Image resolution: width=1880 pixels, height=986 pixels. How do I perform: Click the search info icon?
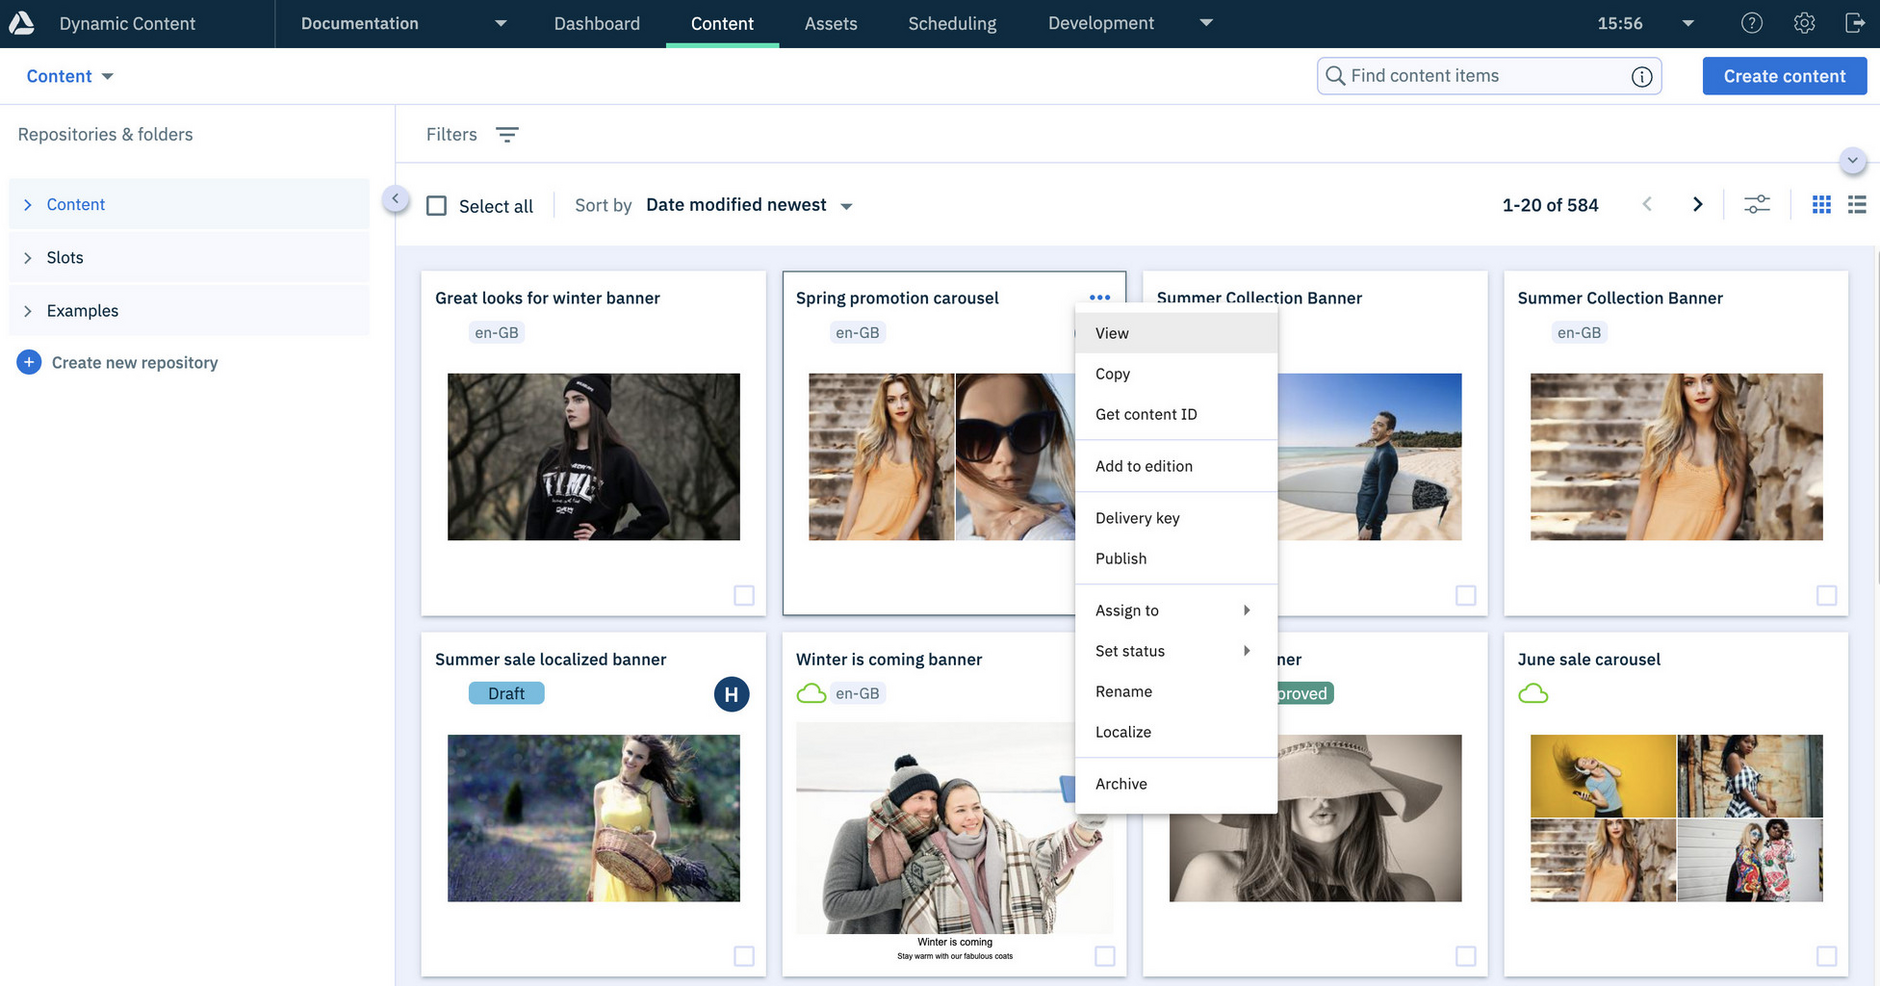pyautogui.click(x=1642, y=77)
